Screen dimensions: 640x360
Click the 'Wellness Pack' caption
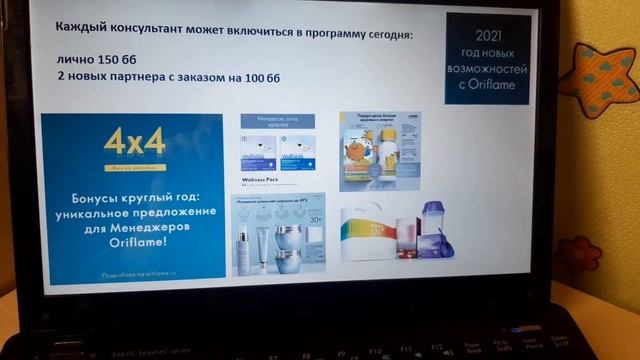(x=260, y=180)
